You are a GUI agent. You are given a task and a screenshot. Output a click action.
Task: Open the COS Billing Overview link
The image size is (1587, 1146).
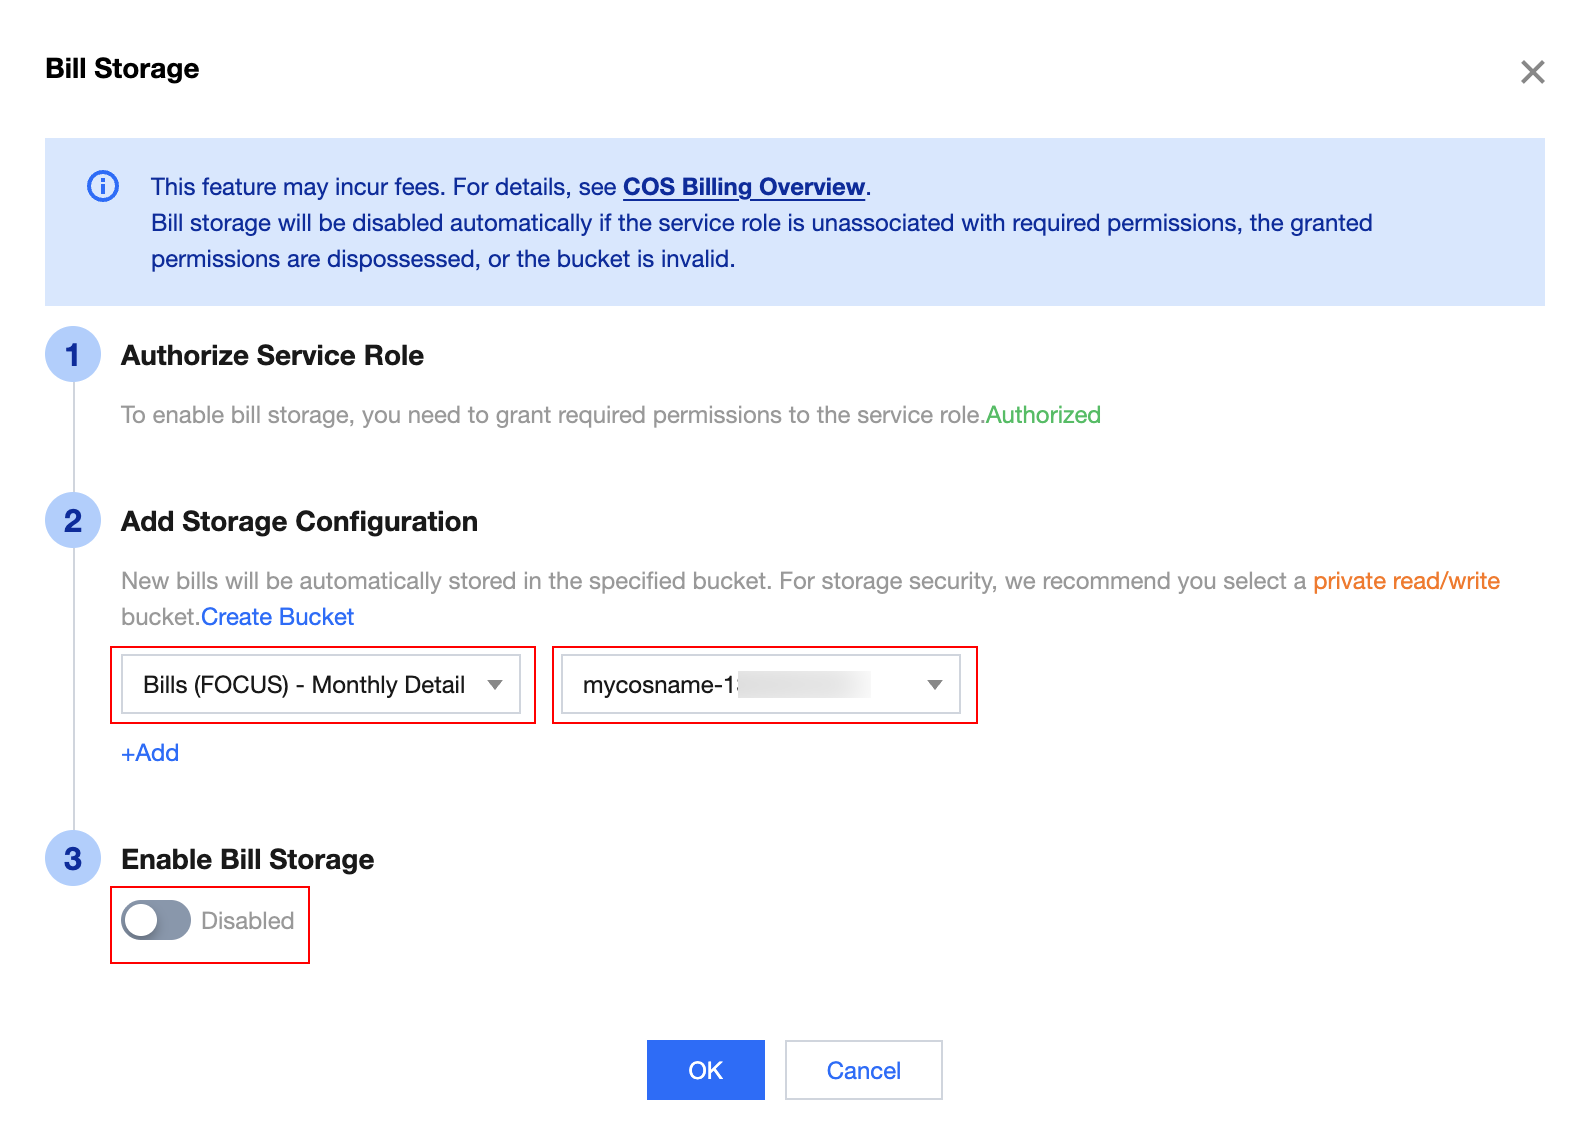(x=743, y=187)
